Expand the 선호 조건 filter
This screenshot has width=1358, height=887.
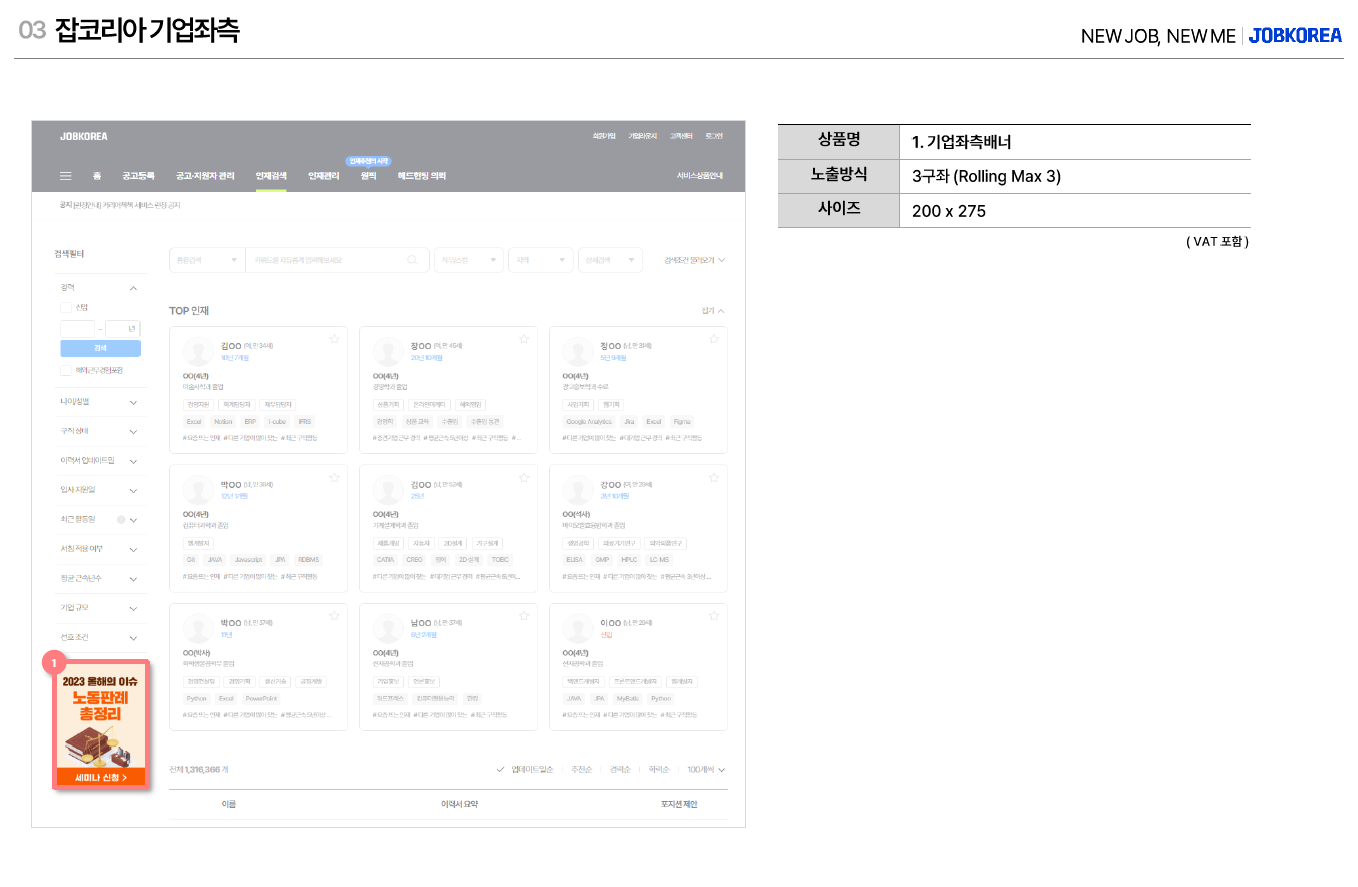click(133, 638)
